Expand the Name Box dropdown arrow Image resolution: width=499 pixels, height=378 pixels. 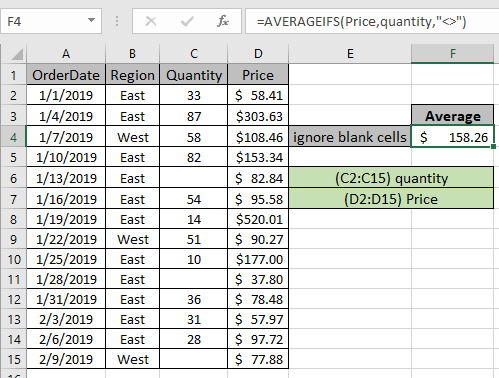[91, 21]
